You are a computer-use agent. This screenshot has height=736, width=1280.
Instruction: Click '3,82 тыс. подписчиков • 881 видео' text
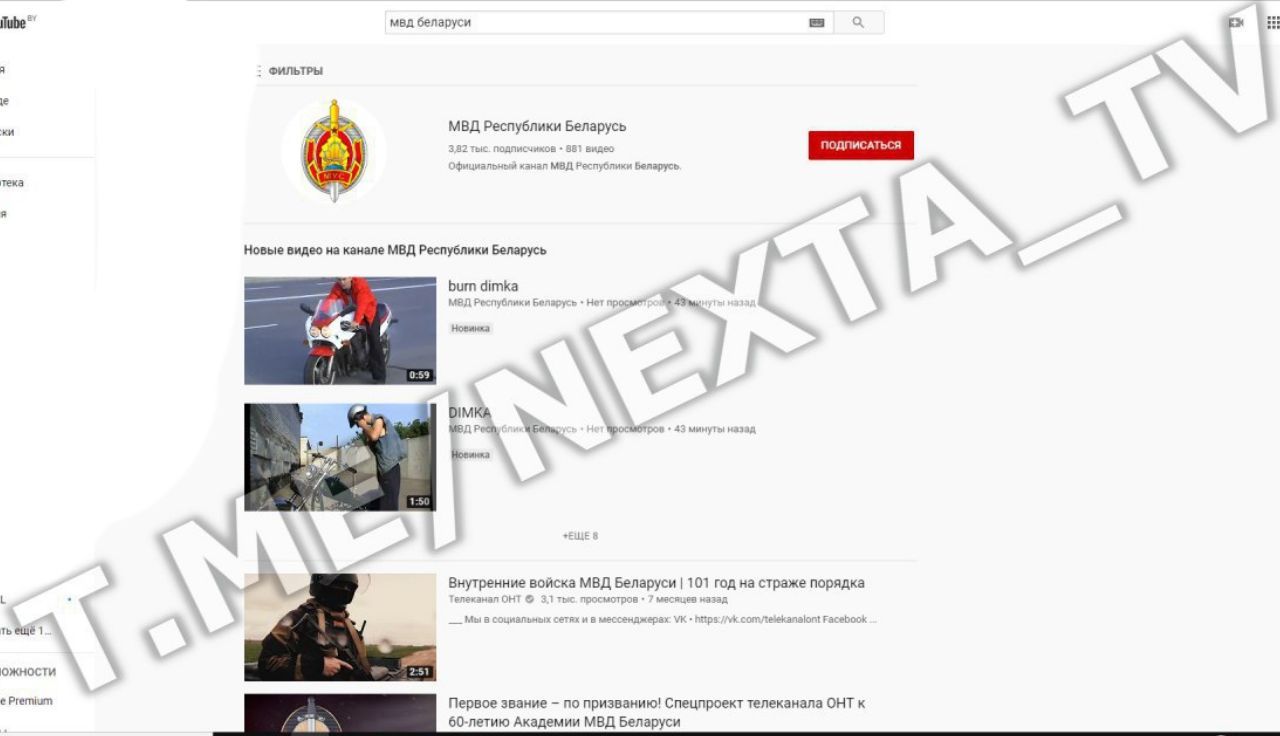point(531,149)
